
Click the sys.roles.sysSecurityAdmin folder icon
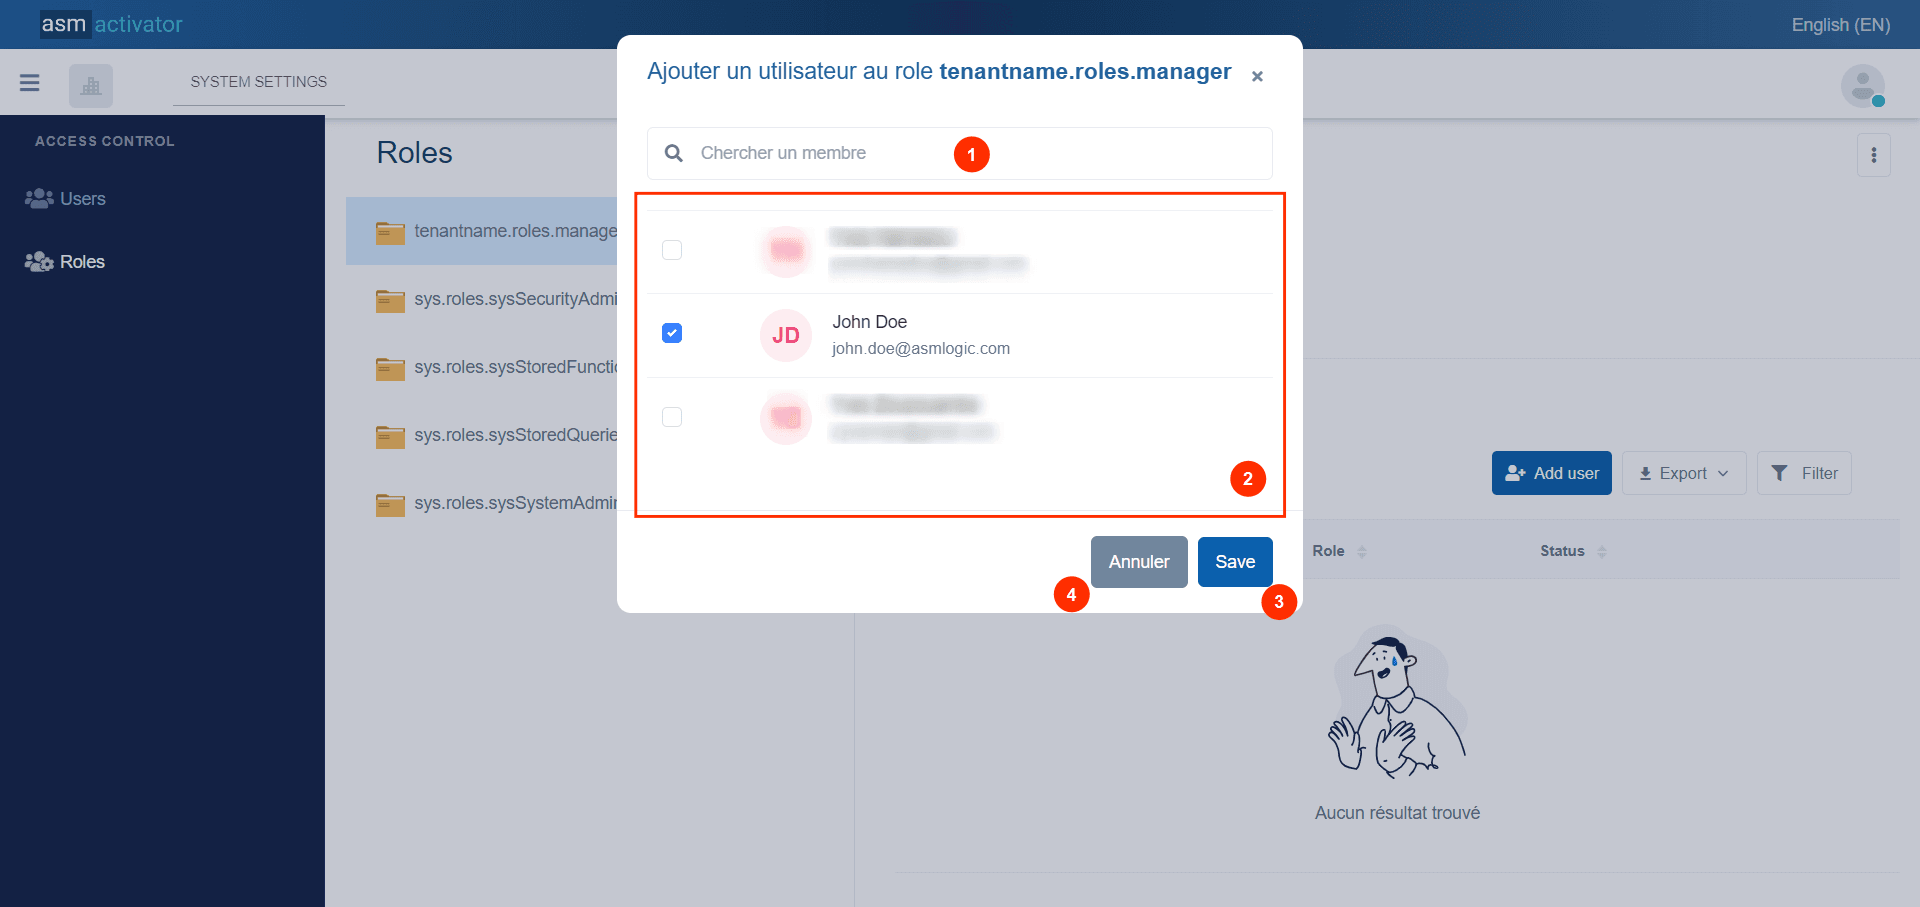tap(390, 300)
